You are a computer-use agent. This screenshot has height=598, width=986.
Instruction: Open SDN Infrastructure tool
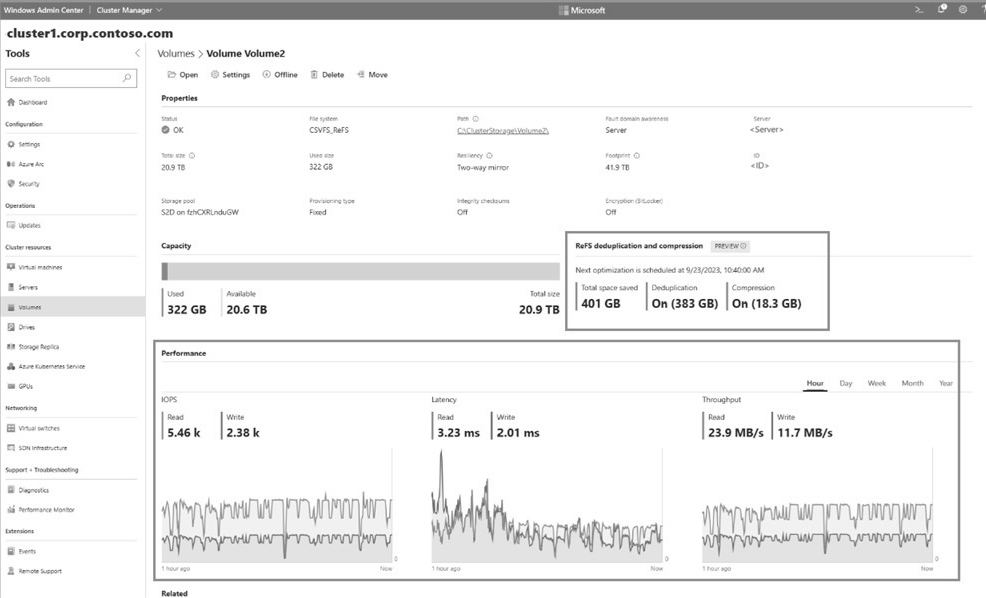click(37, 448)
